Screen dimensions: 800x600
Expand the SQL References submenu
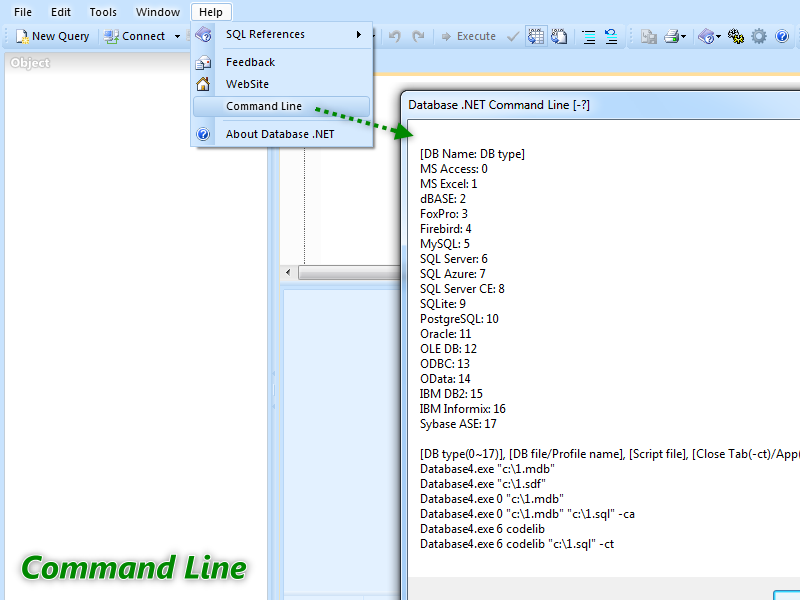pyautogui.click(x=282, y=34)
